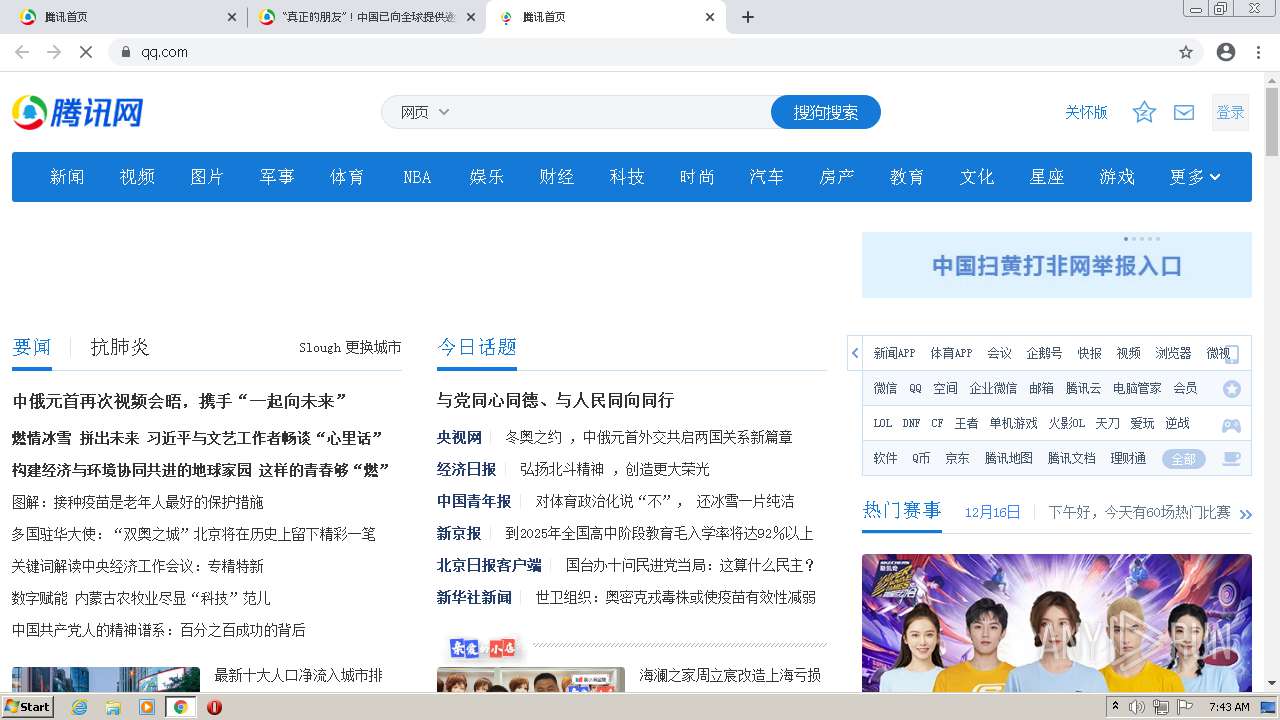This screenshot has width=1280, height=720.
Task: Click the 7:43 AM system clock
Action: [x=1229, y=707]
